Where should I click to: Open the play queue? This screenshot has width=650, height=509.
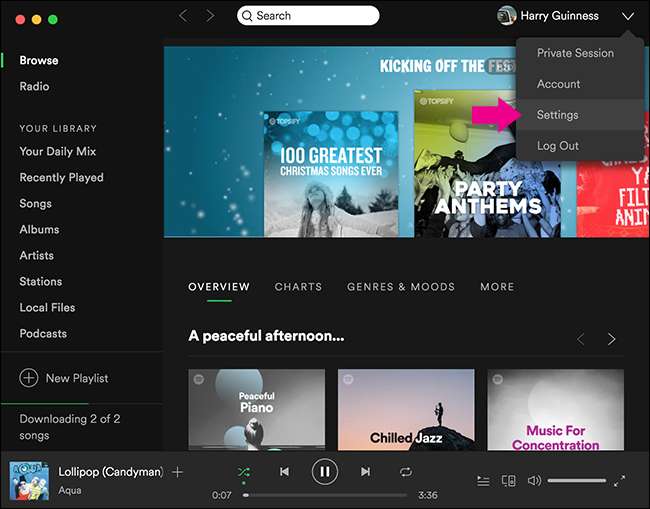[483, 481]
